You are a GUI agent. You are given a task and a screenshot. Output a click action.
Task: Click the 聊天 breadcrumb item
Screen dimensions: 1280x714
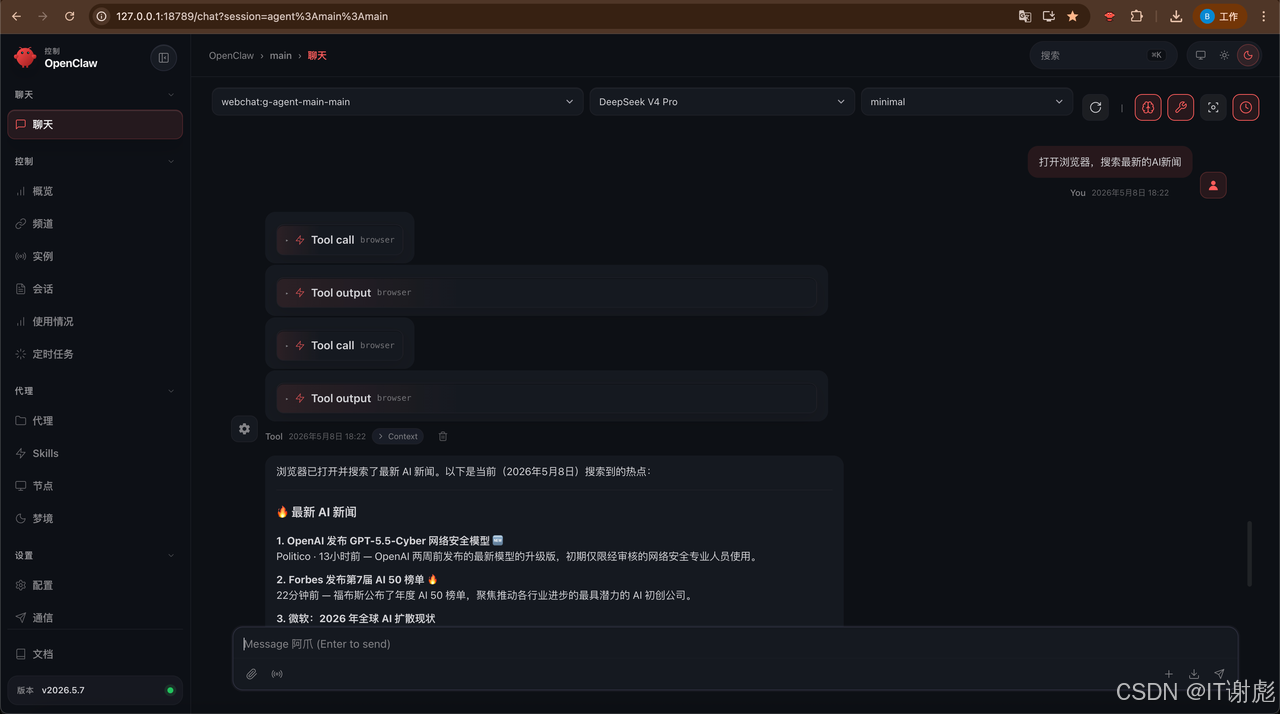tap(317, 56)
